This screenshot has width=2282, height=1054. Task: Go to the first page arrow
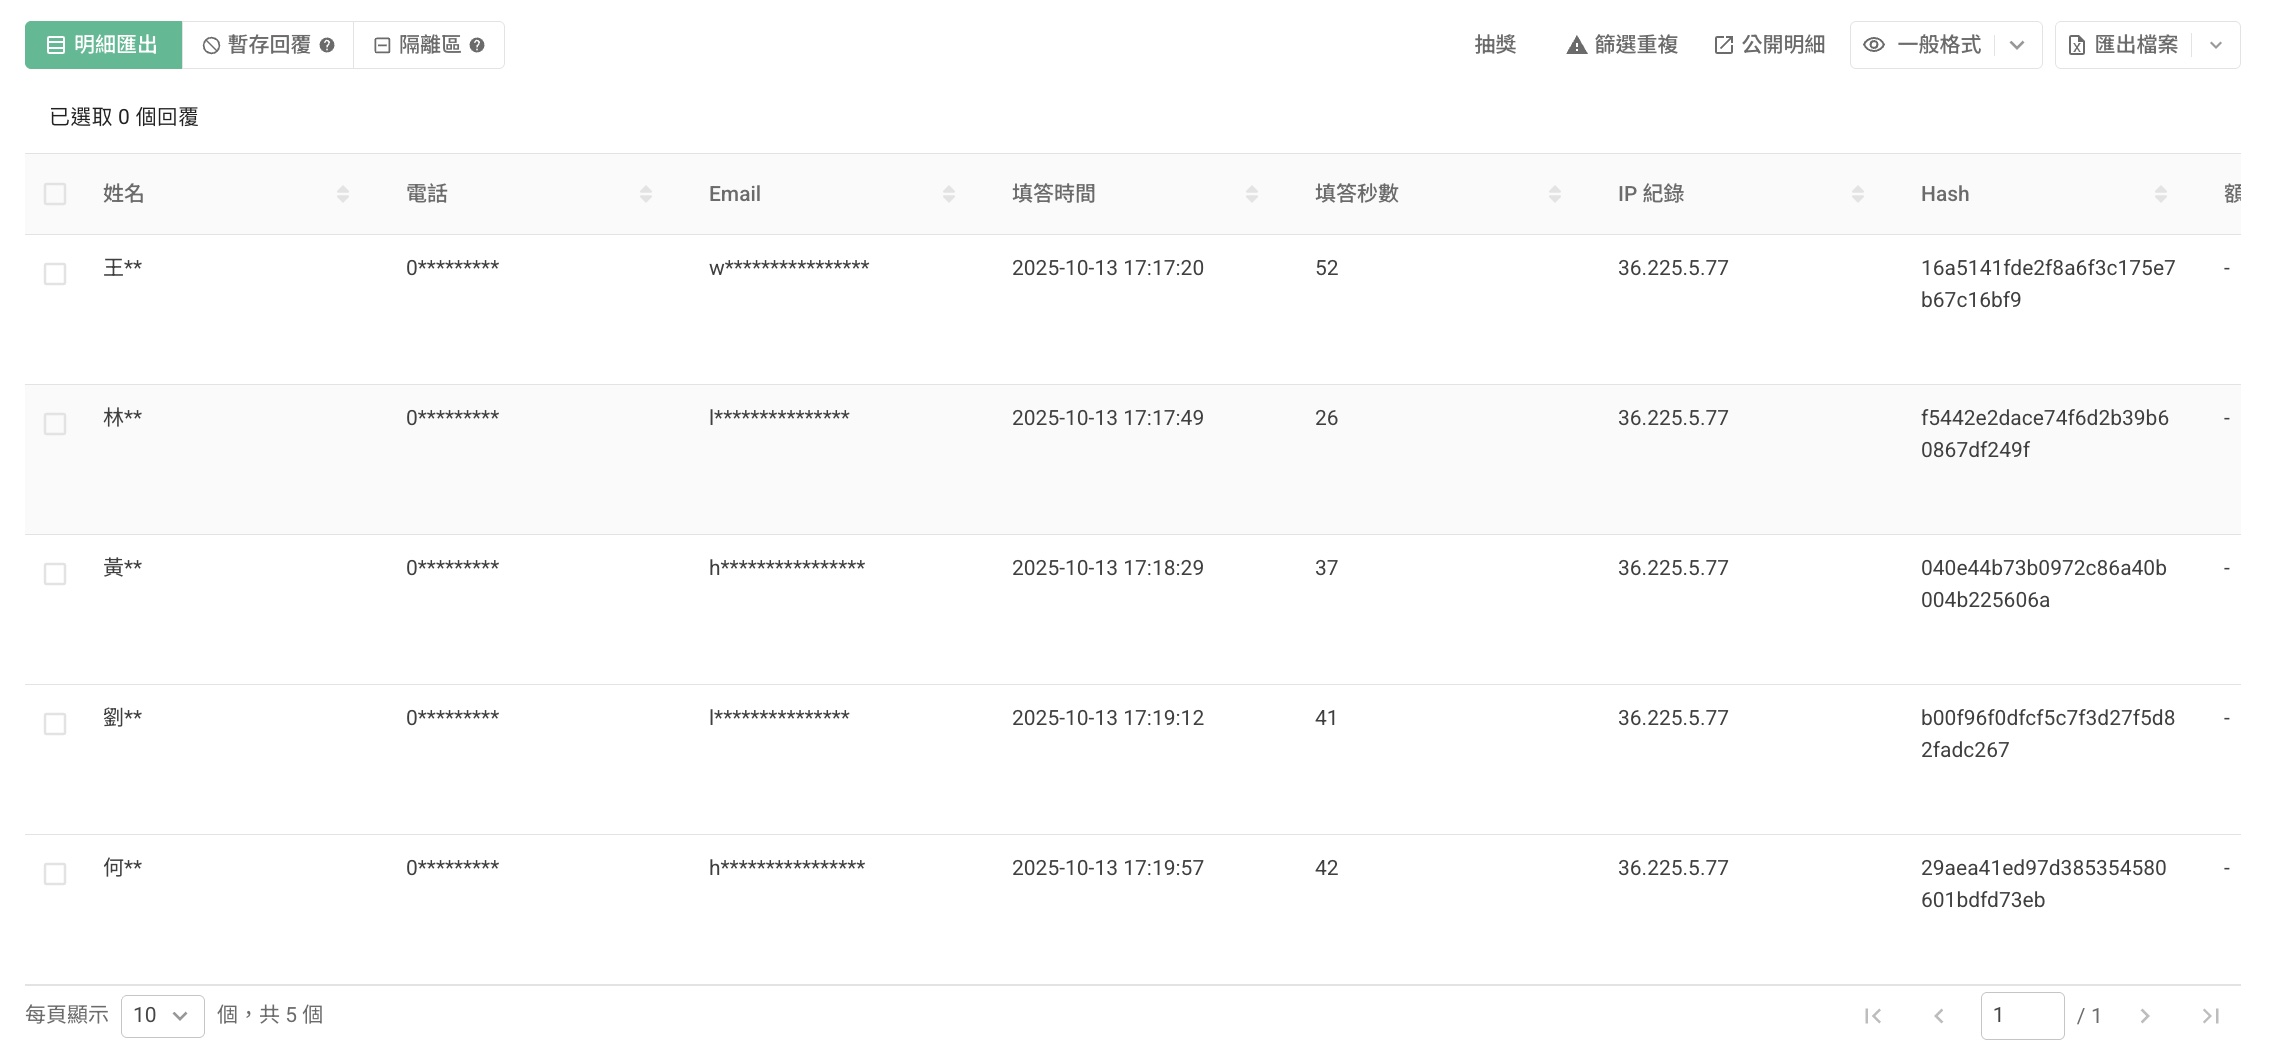tap(1873, 1016)
